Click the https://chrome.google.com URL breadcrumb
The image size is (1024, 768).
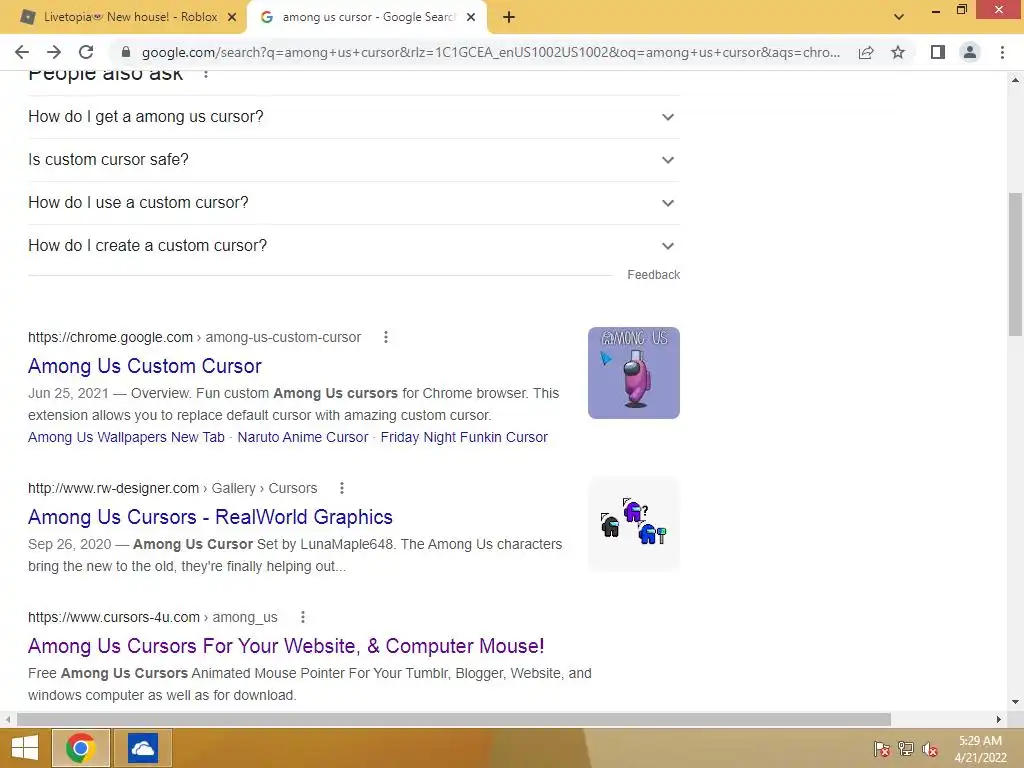pos(194,337)
